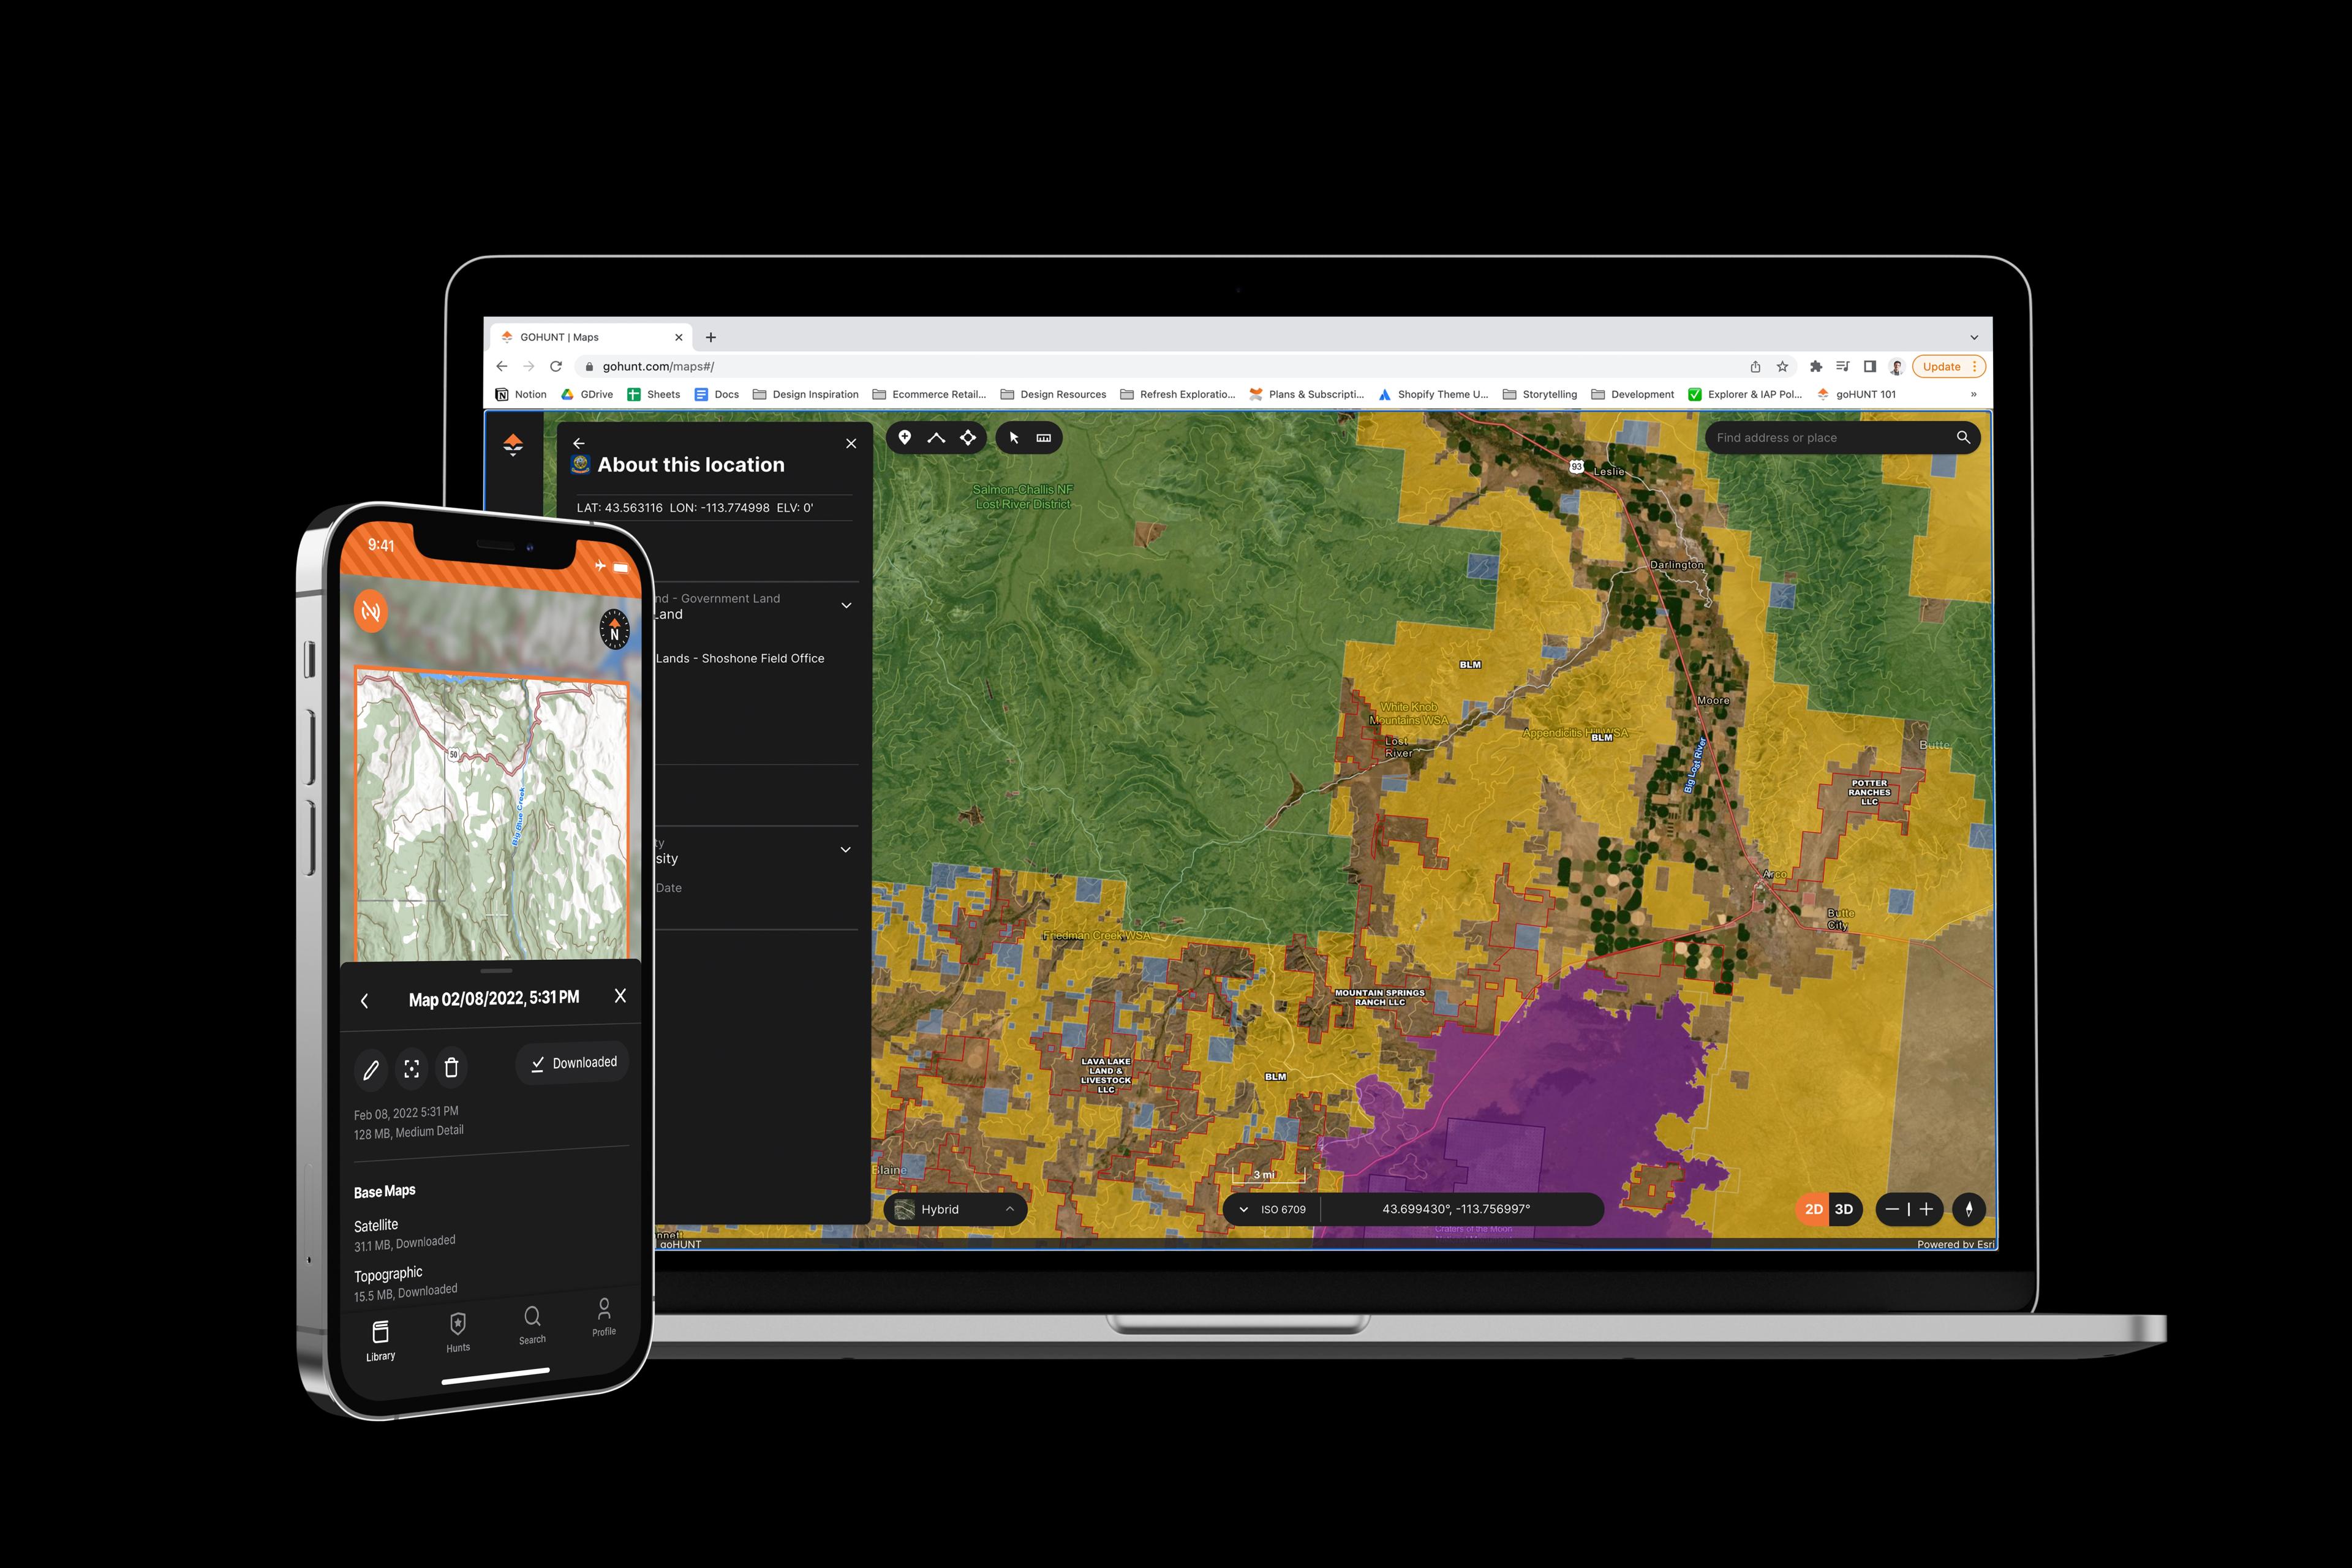The height and width of the screenshot is (1568, 2352).
Task: Tap the pencil edit icon on phone
Action: click(371, 1069)
